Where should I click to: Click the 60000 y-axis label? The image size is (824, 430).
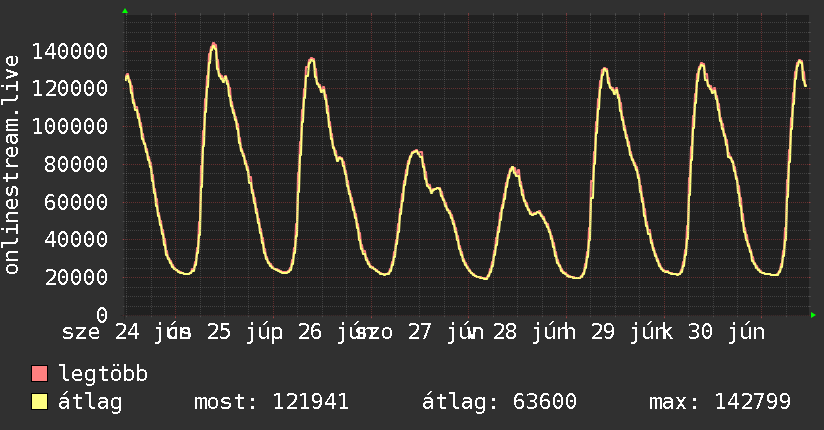[x=76, y=202]
